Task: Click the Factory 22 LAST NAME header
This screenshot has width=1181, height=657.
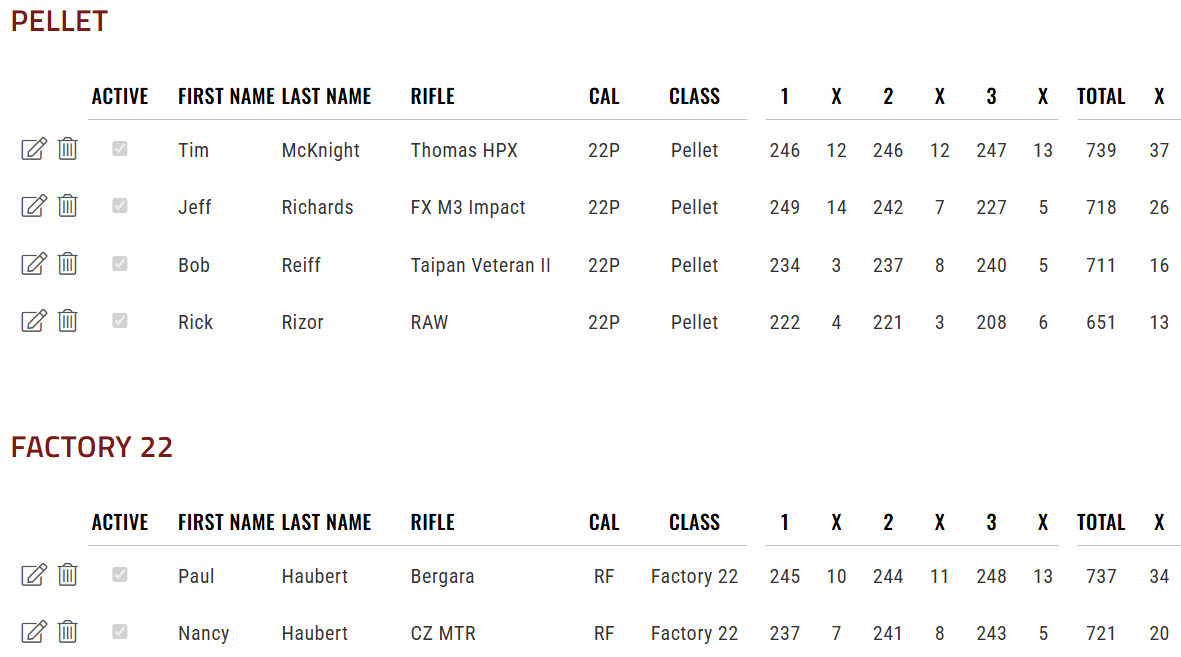Action: coord(326,522)
